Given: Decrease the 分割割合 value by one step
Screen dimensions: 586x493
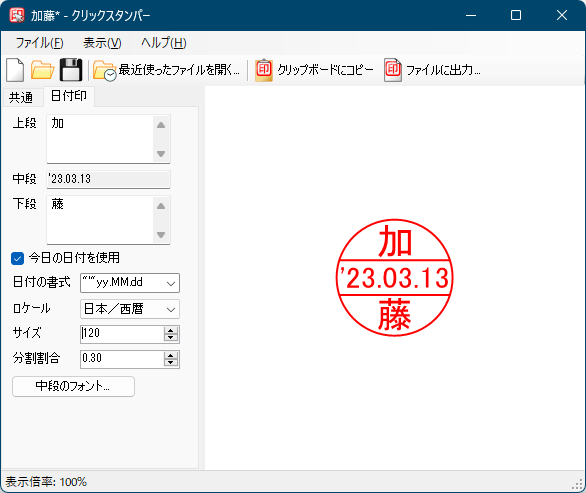Looking at the screenshot, I should (171, 363).
